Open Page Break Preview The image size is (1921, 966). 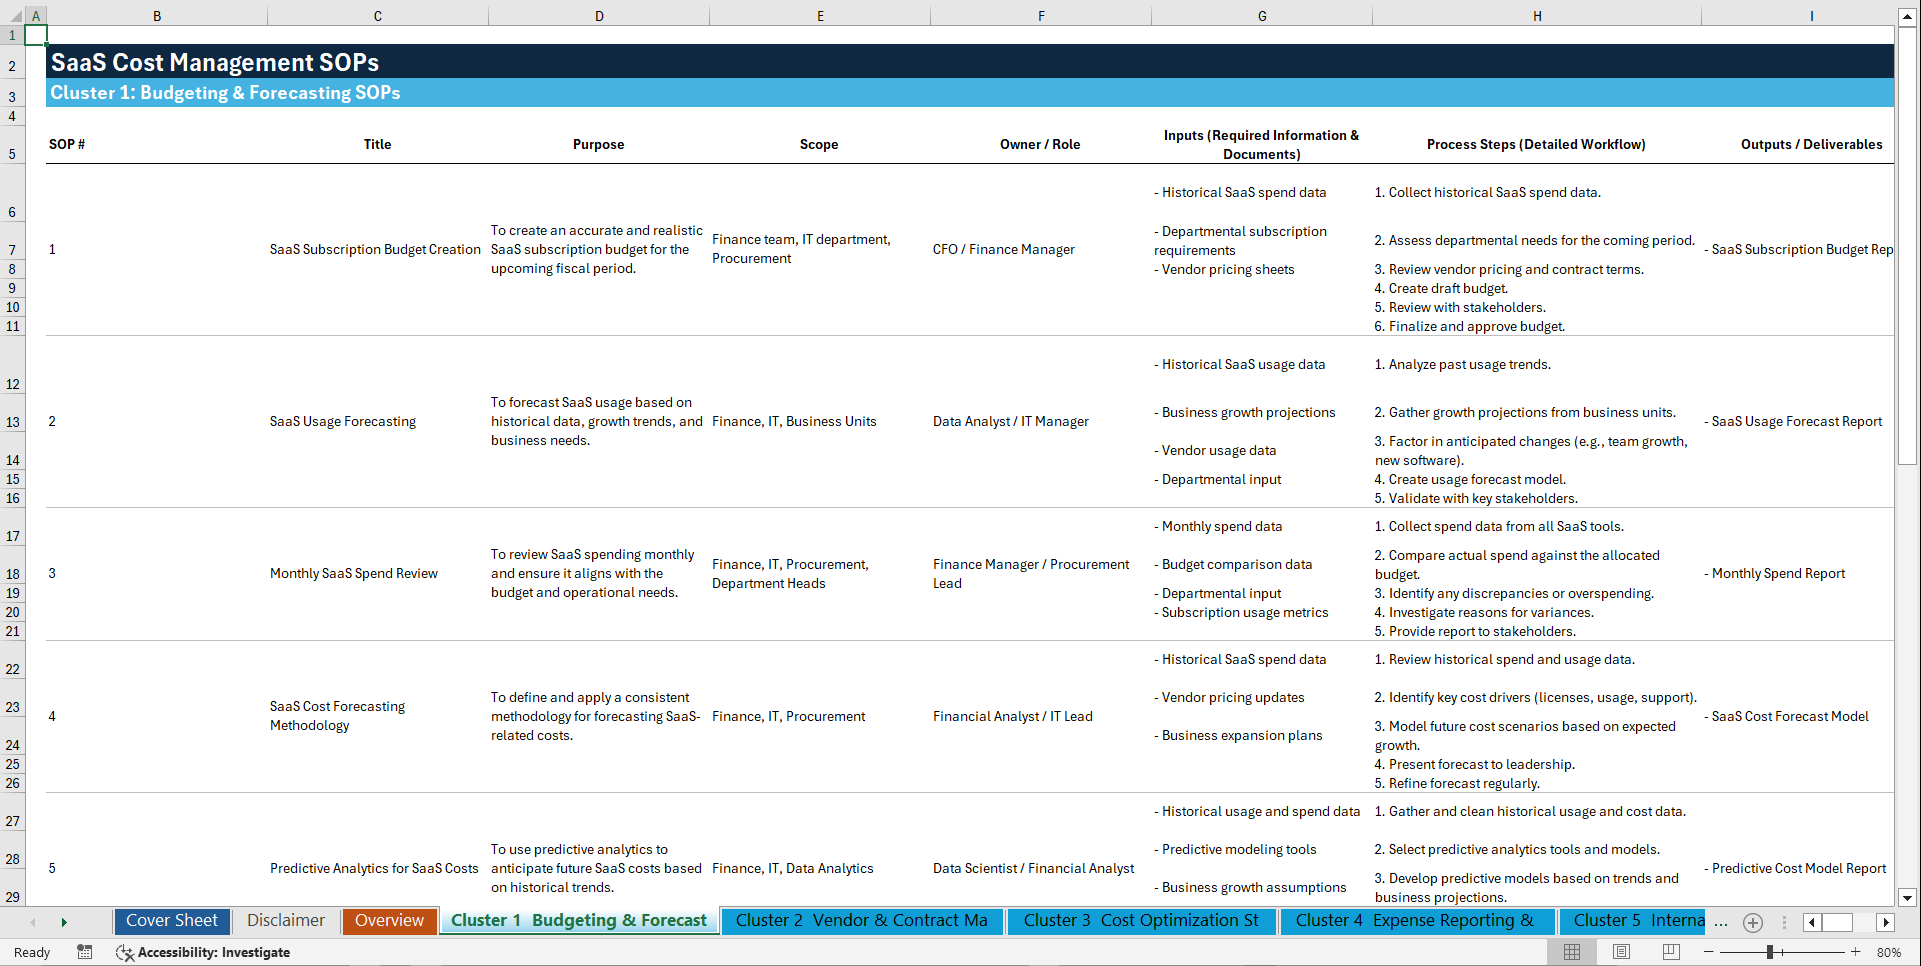point(1670,952)
